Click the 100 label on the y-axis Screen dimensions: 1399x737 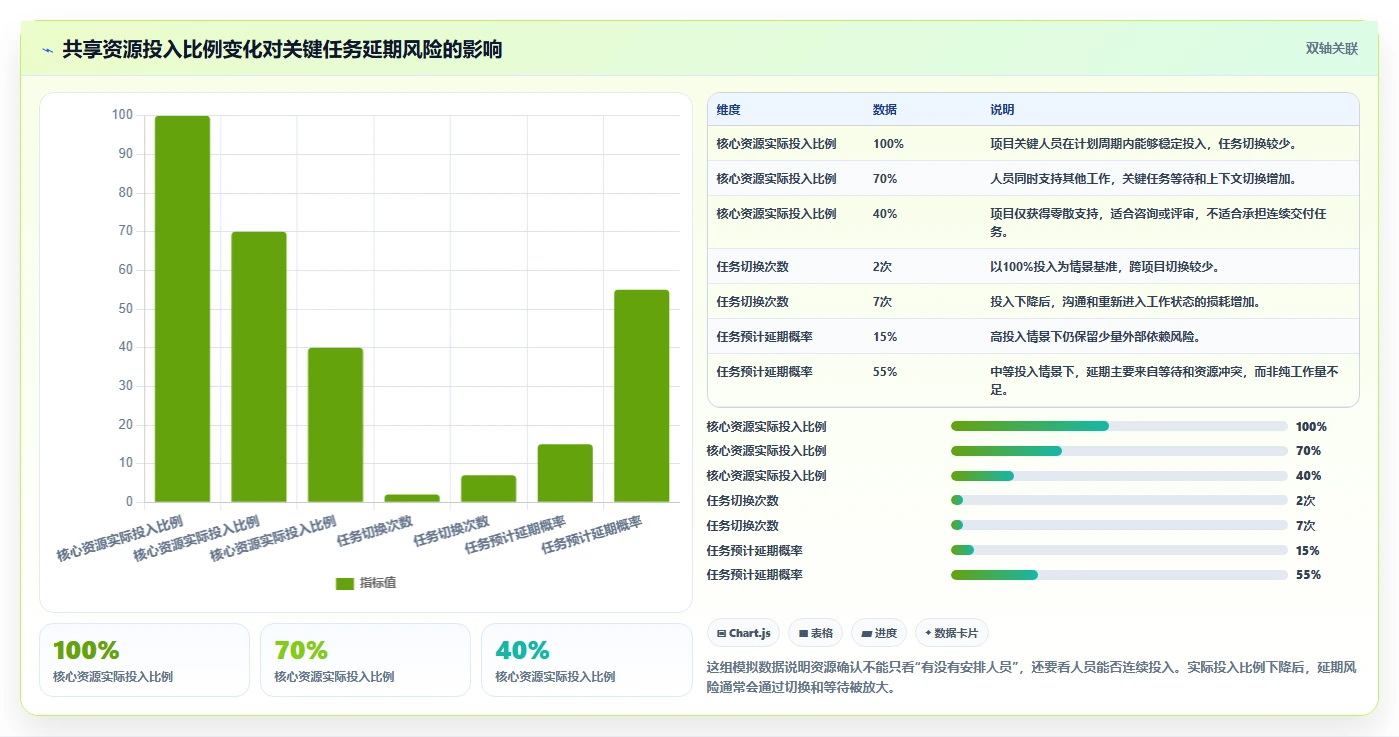pos(122,115)
